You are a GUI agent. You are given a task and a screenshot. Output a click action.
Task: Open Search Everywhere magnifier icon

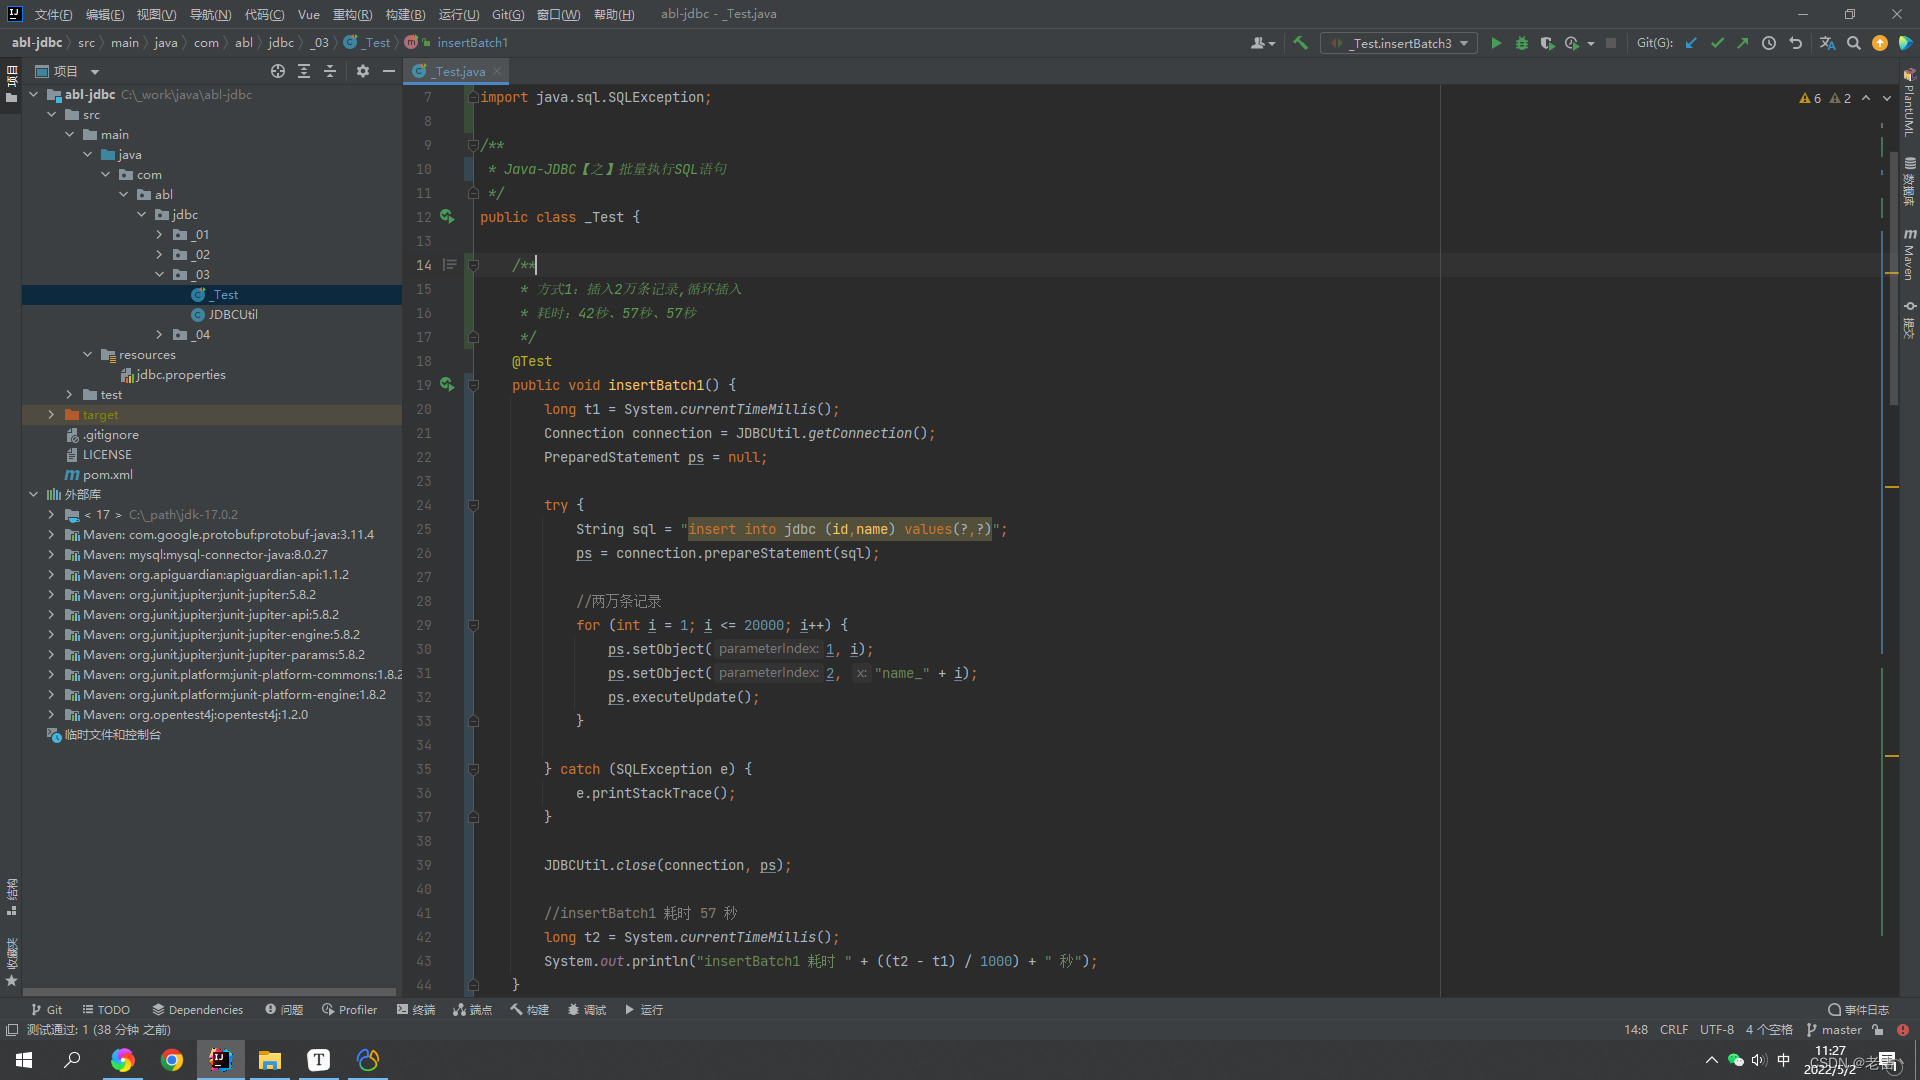(1854, 43)
